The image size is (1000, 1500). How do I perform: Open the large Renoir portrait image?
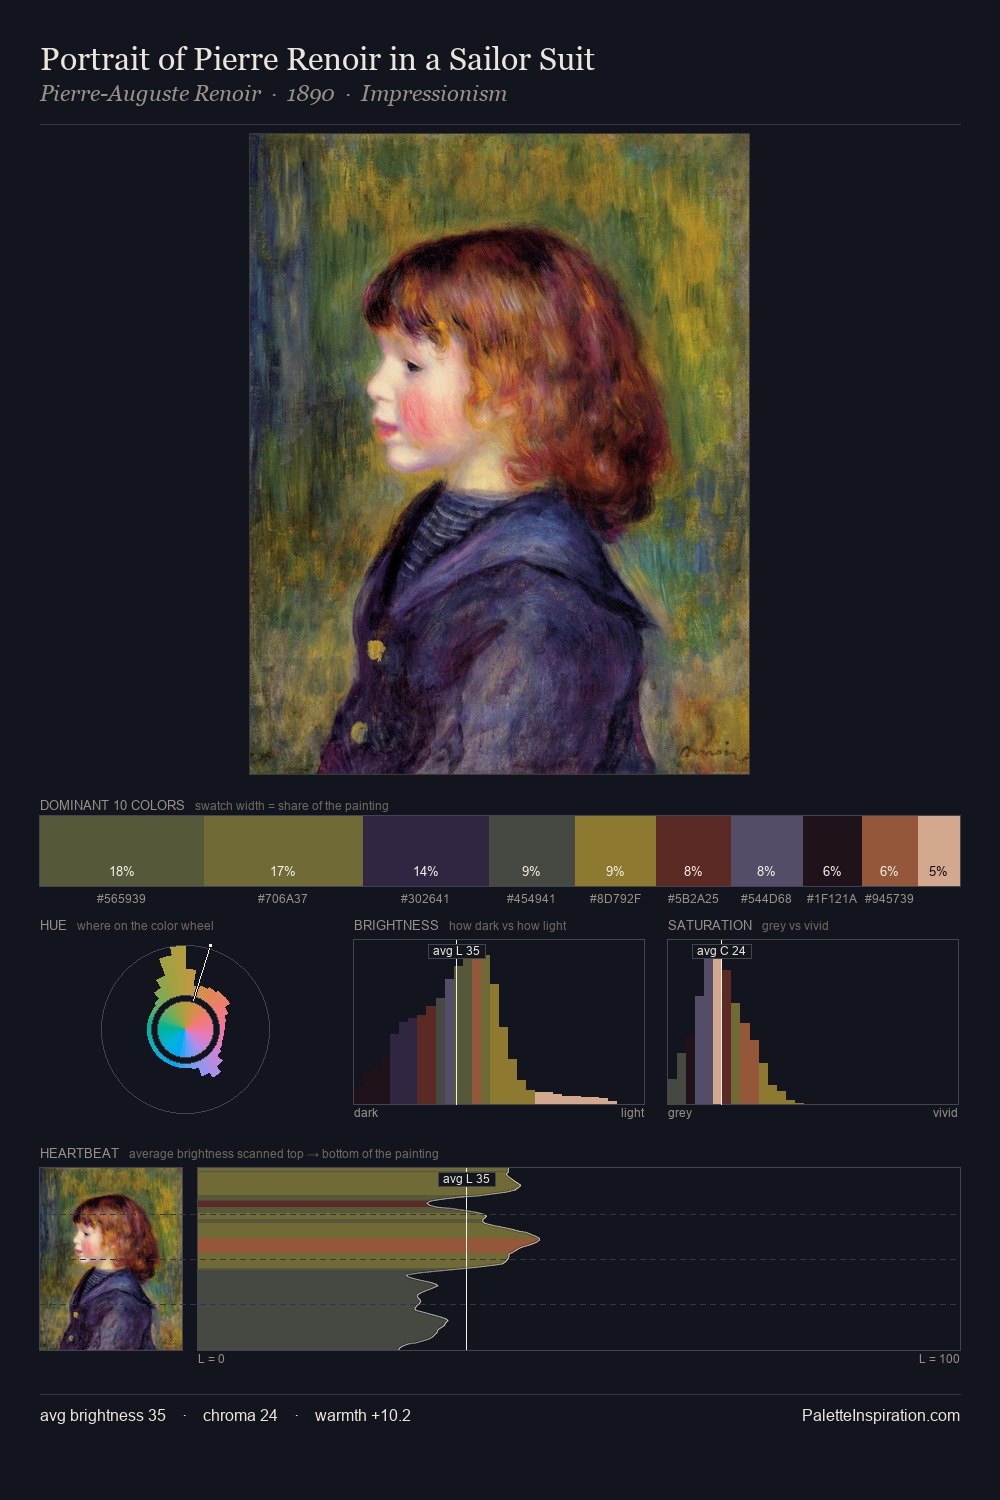coord(499,454)
